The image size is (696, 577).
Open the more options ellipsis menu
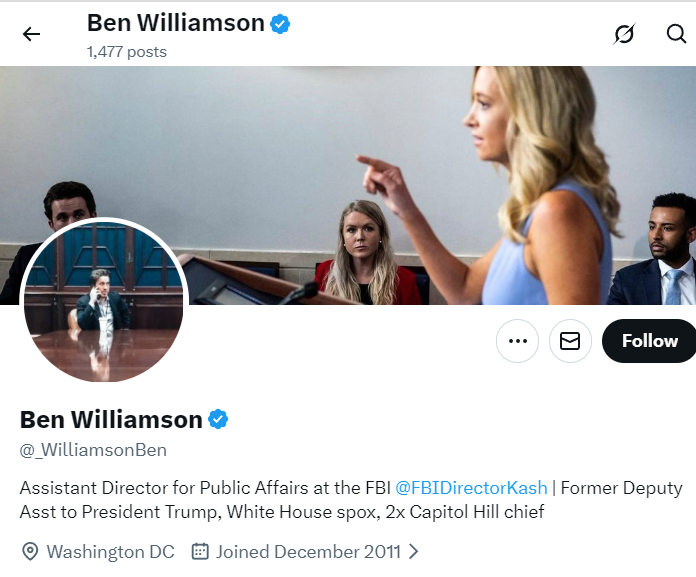pos(517,341)
